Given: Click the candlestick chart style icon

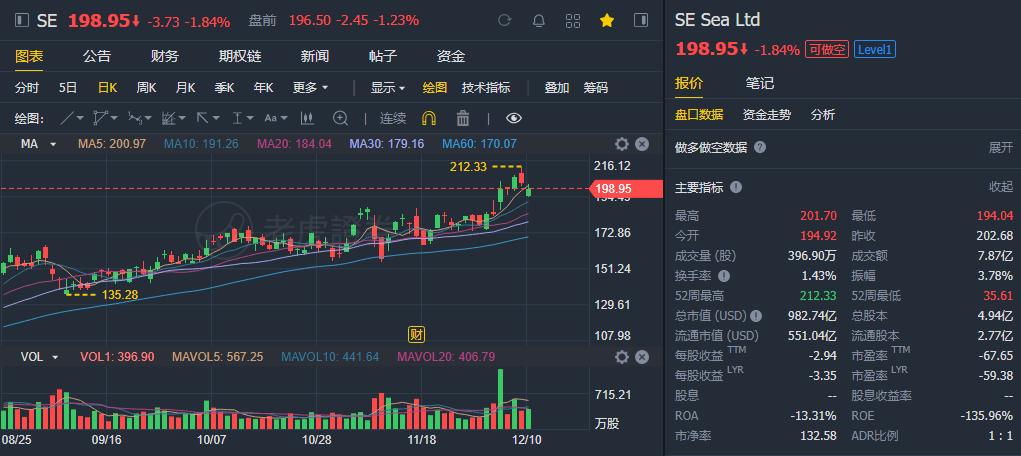Looking at the screenshot, I should point(307,118).
